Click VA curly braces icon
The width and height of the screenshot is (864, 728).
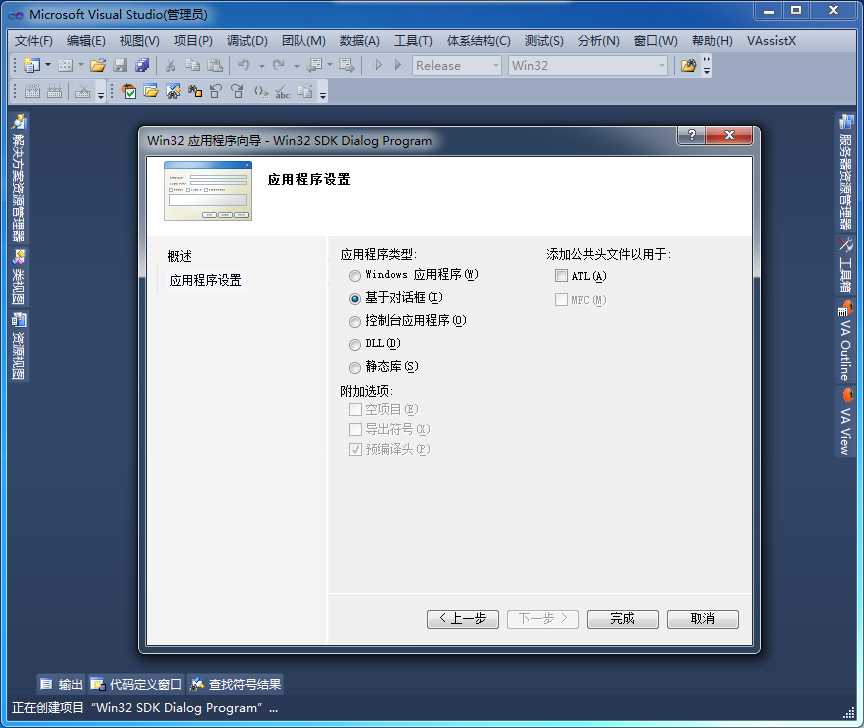pos(261,91)
